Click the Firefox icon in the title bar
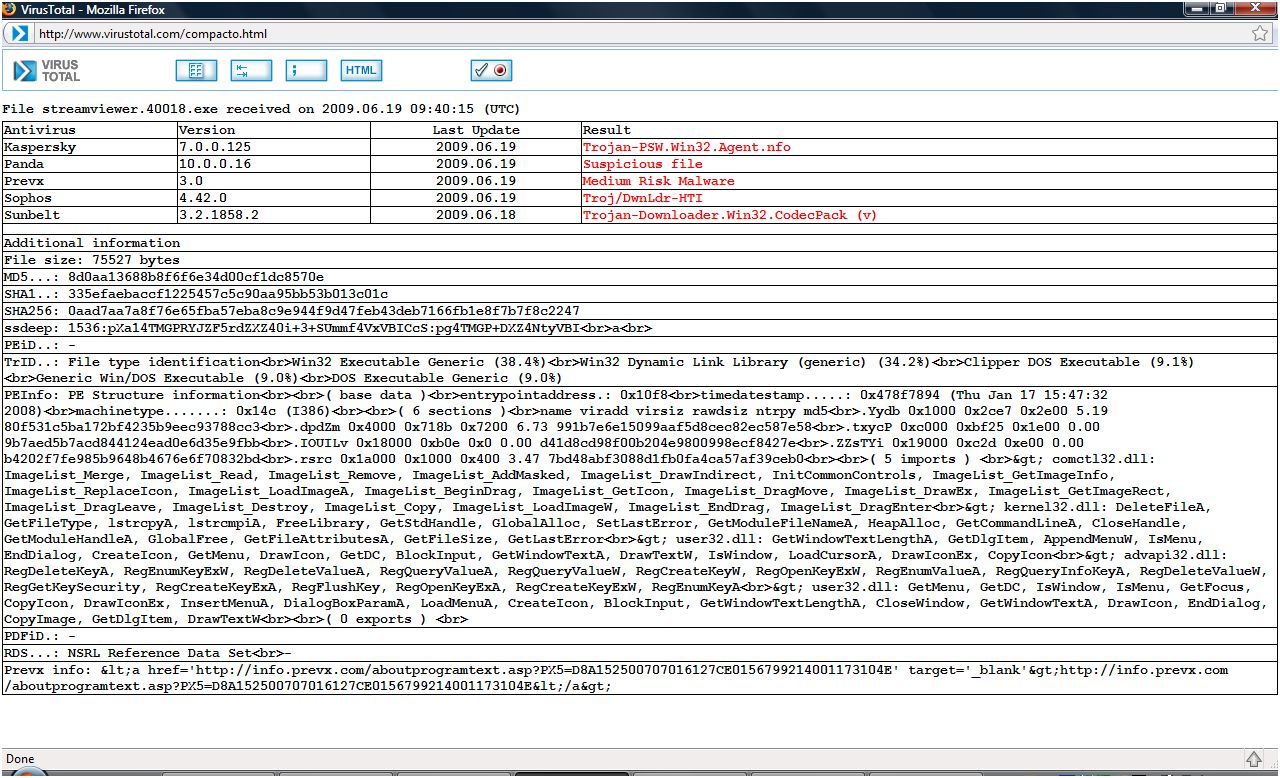The image size is (1280, 778). (x=9, y=9)
